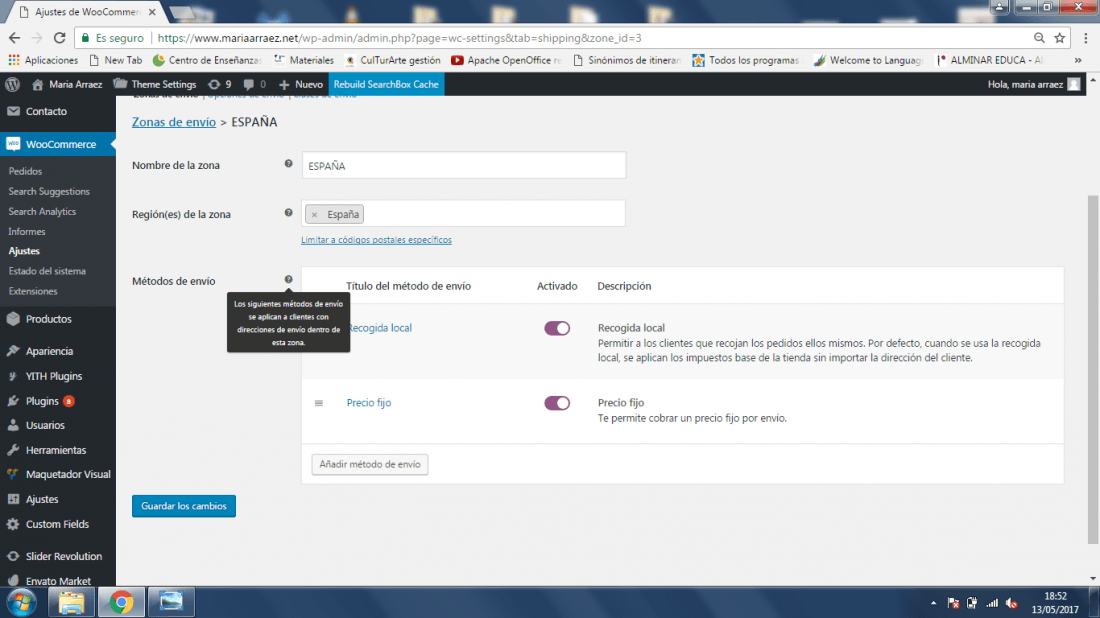The width and height of the screenshot is (1100, 618).
Task: Open YITH Plugins icon in sidebar
Action: tap(13, 376)
